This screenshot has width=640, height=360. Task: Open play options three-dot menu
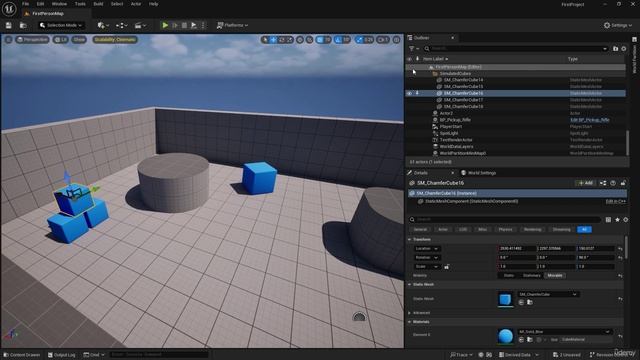tap(203, 25)
